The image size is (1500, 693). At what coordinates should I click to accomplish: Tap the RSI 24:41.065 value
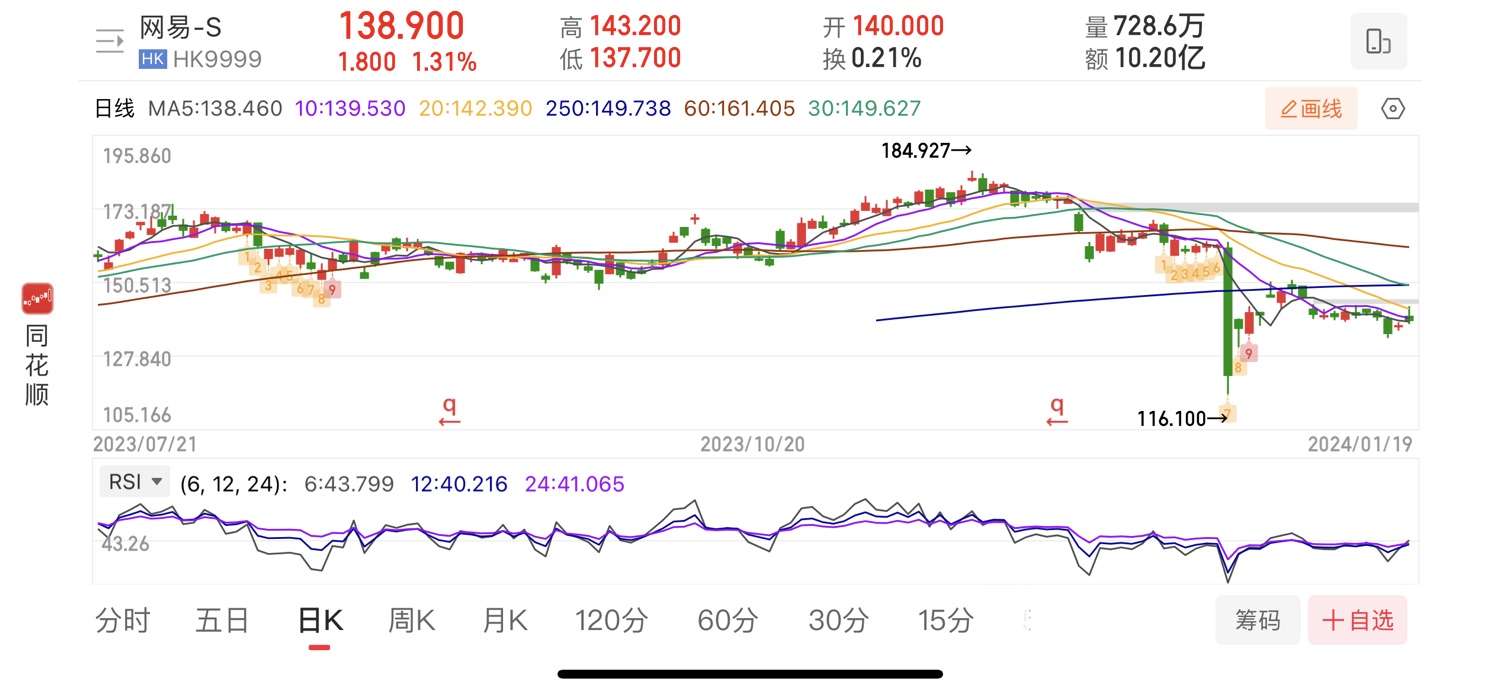tap(574, 484)
